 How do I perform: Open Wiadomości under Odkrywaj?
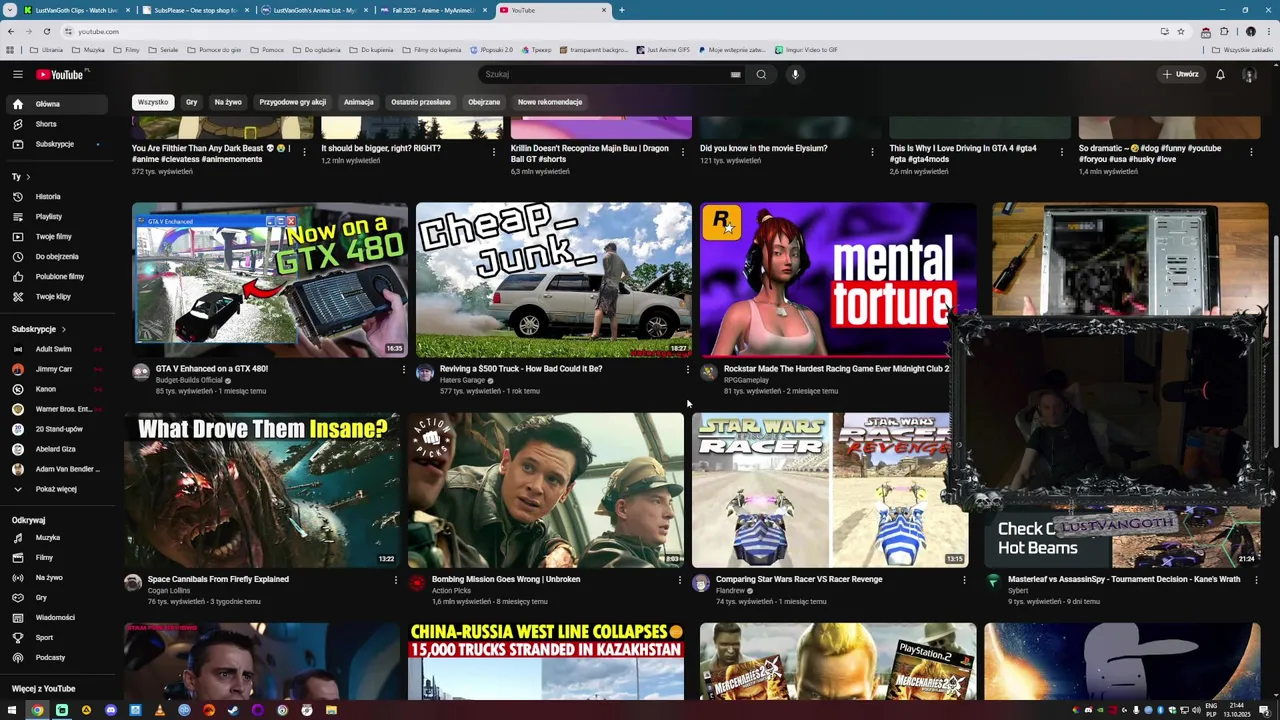click(59, 618)
